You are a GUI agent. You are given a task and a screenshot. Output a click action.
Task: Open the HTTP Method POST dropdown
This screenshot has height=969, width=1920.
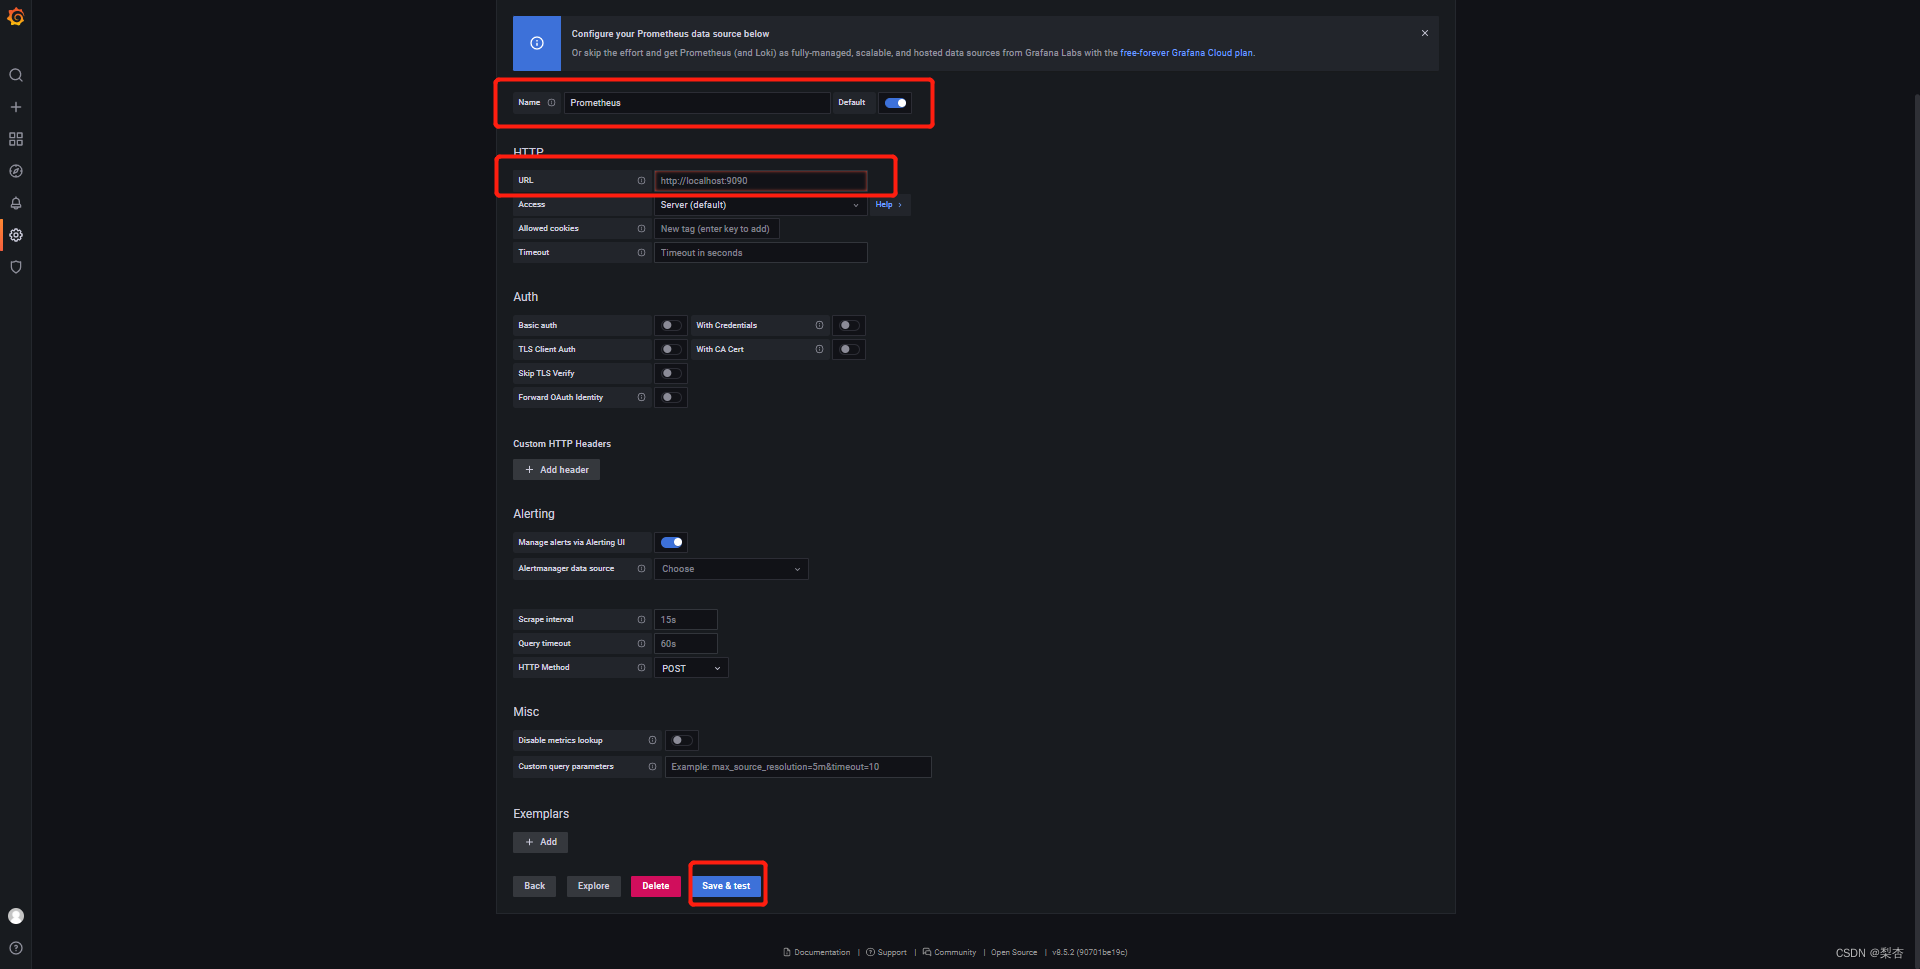tap(691, 668)
